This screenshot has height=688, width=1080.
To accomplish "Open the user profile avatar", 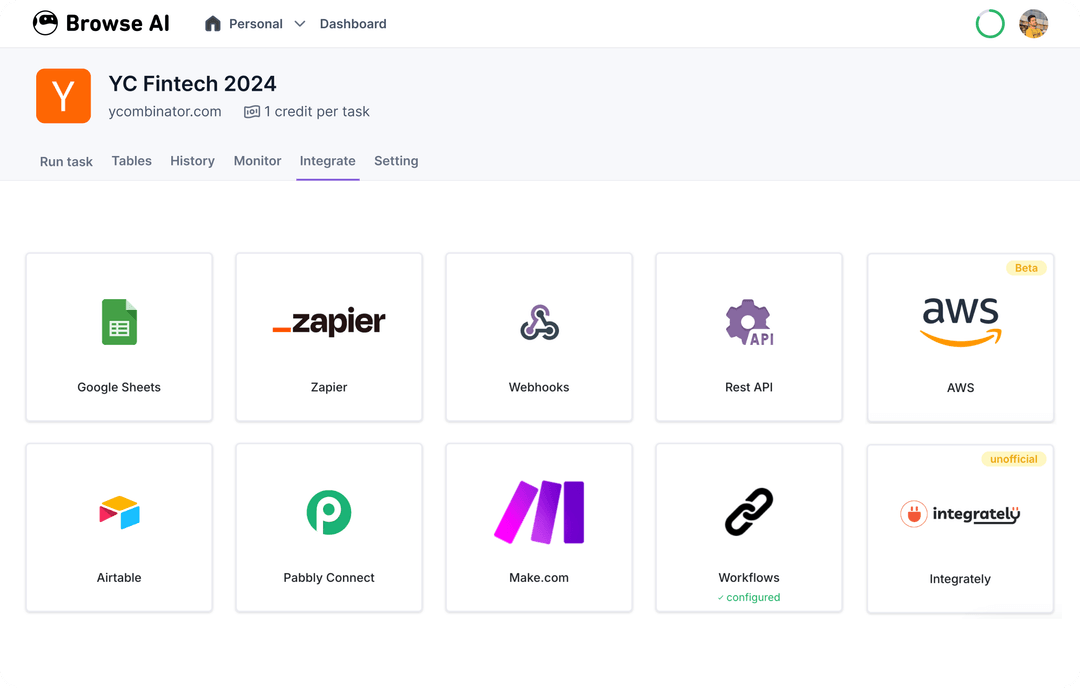I will click(1033, 23).
